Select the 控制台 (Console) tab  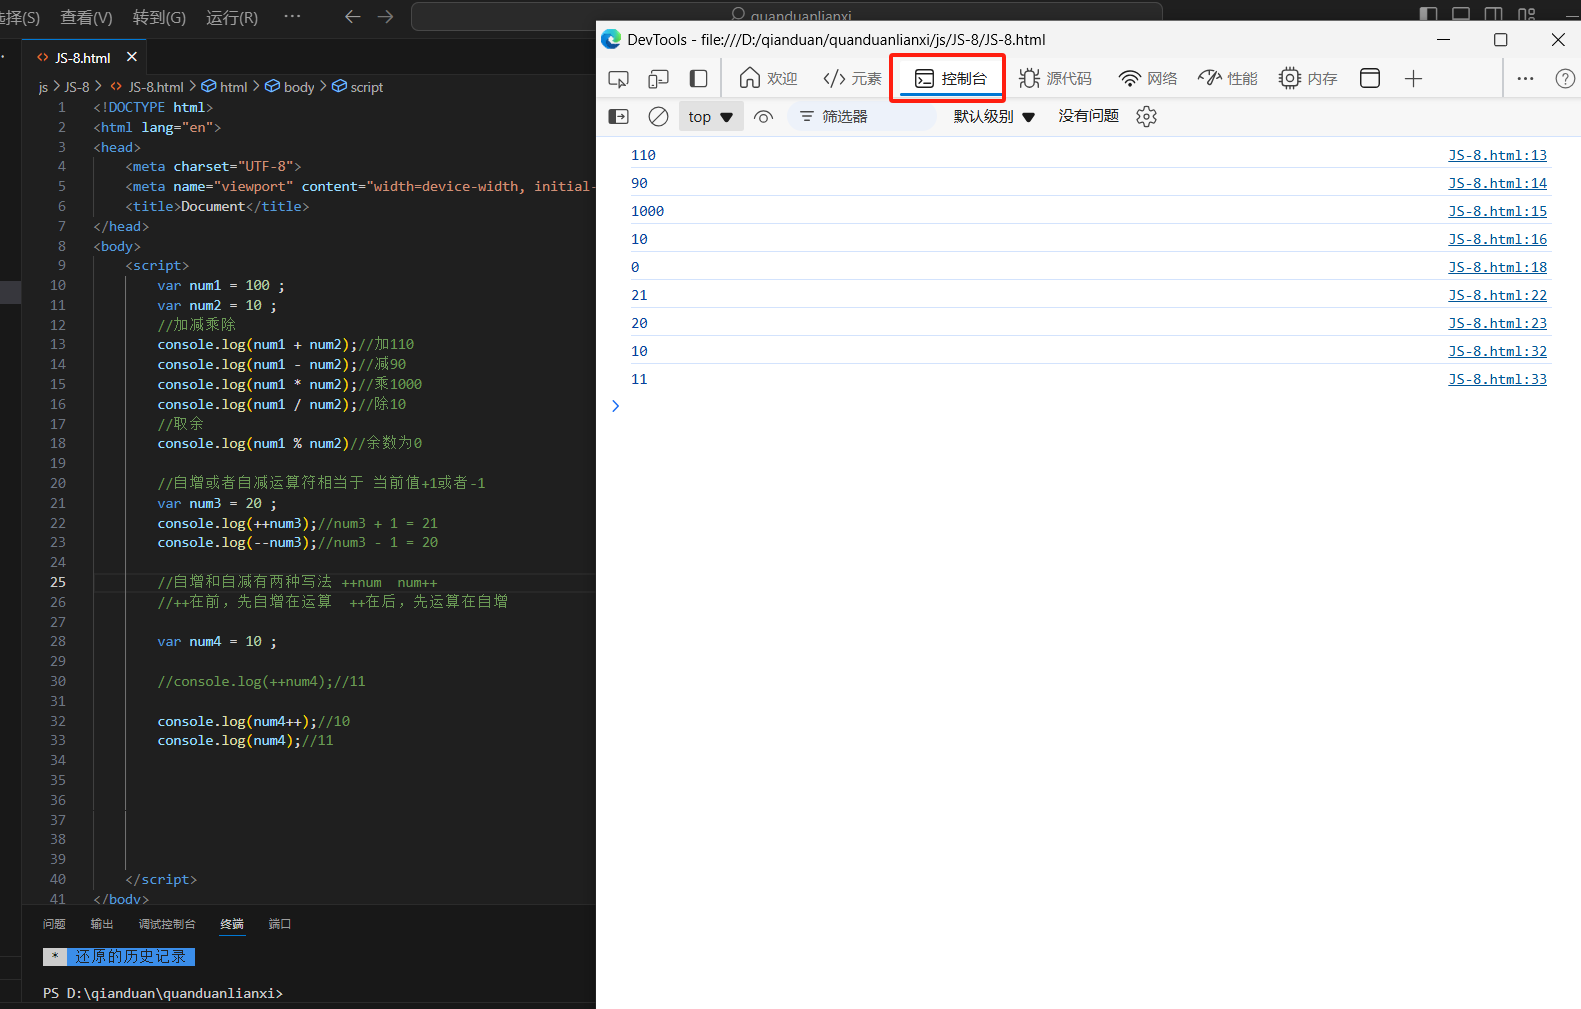pos(950,79)
